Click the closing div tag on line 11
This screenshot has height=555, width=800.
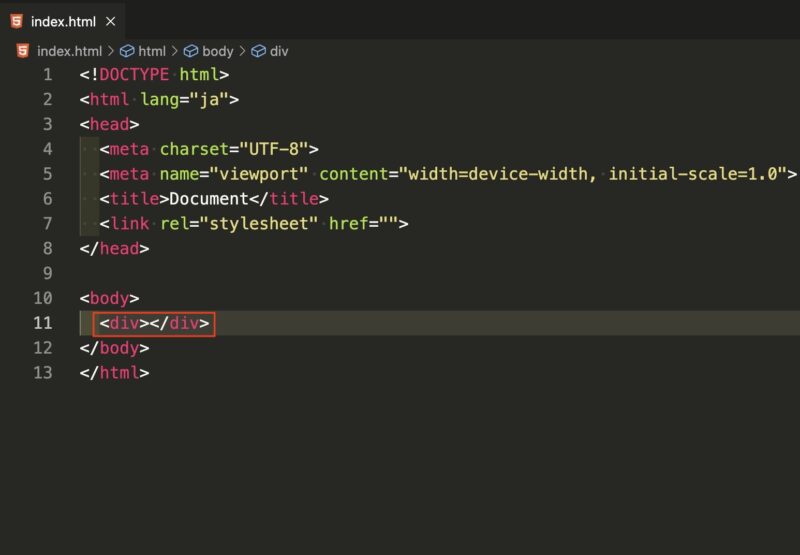pos(180,323)
